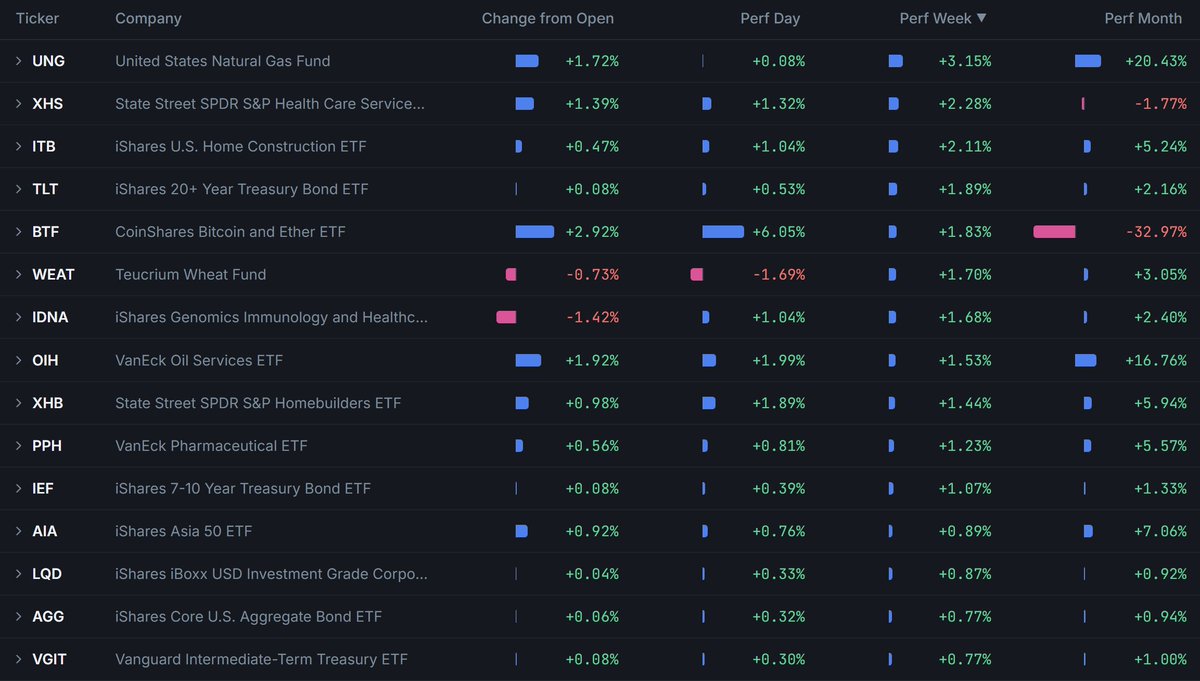Click IDNA Change from Open -1.42%
The image size is (1200, 681).
point(594,318)
